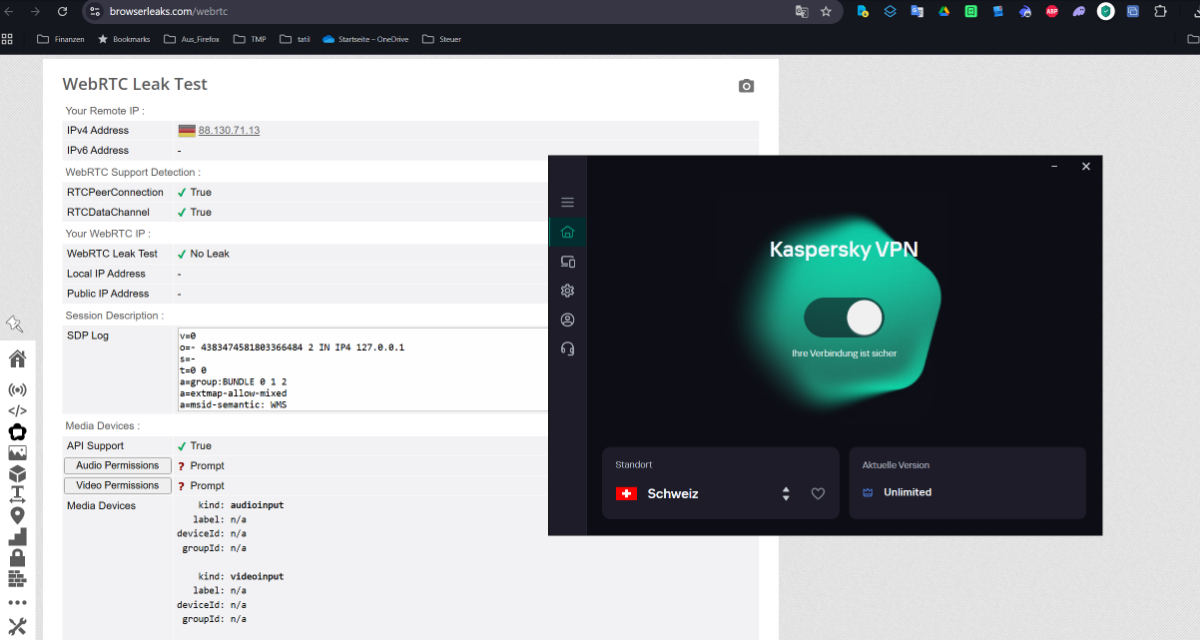Screen dimensions: 1200x640
Task: Open the Kaspersky green shield extension
Action: click(1106, 12)
